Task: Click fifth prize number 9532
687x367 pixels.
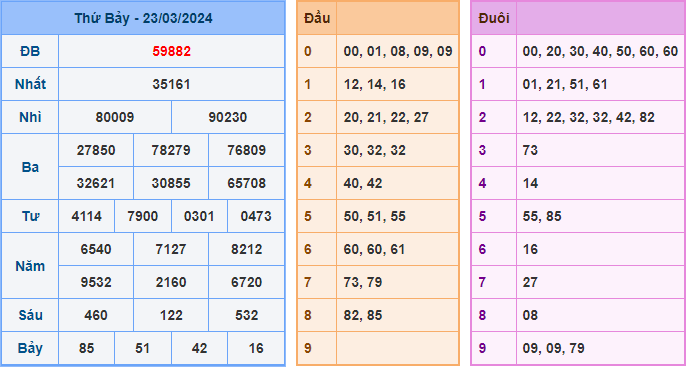Action: (96, 282)
